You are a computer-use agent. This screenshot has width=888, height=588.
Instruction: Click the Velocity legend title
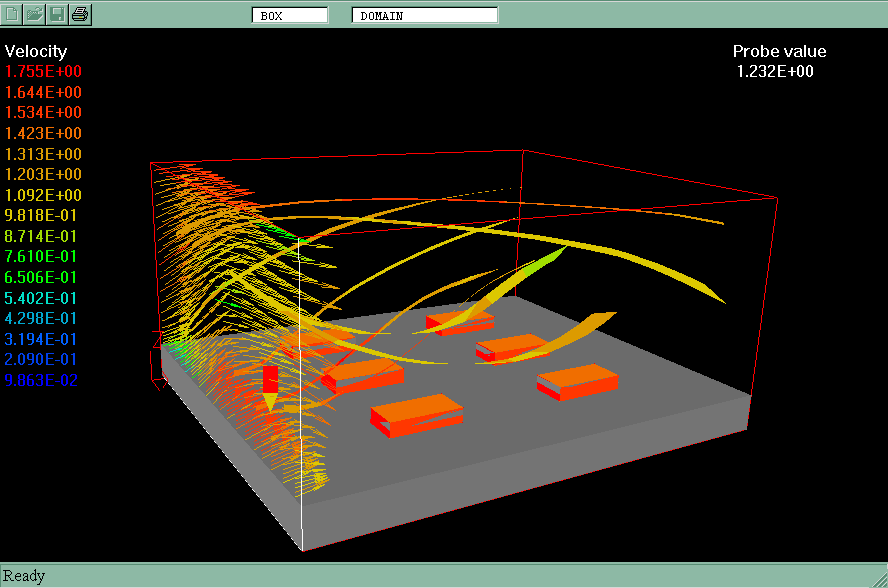point(36,51)
